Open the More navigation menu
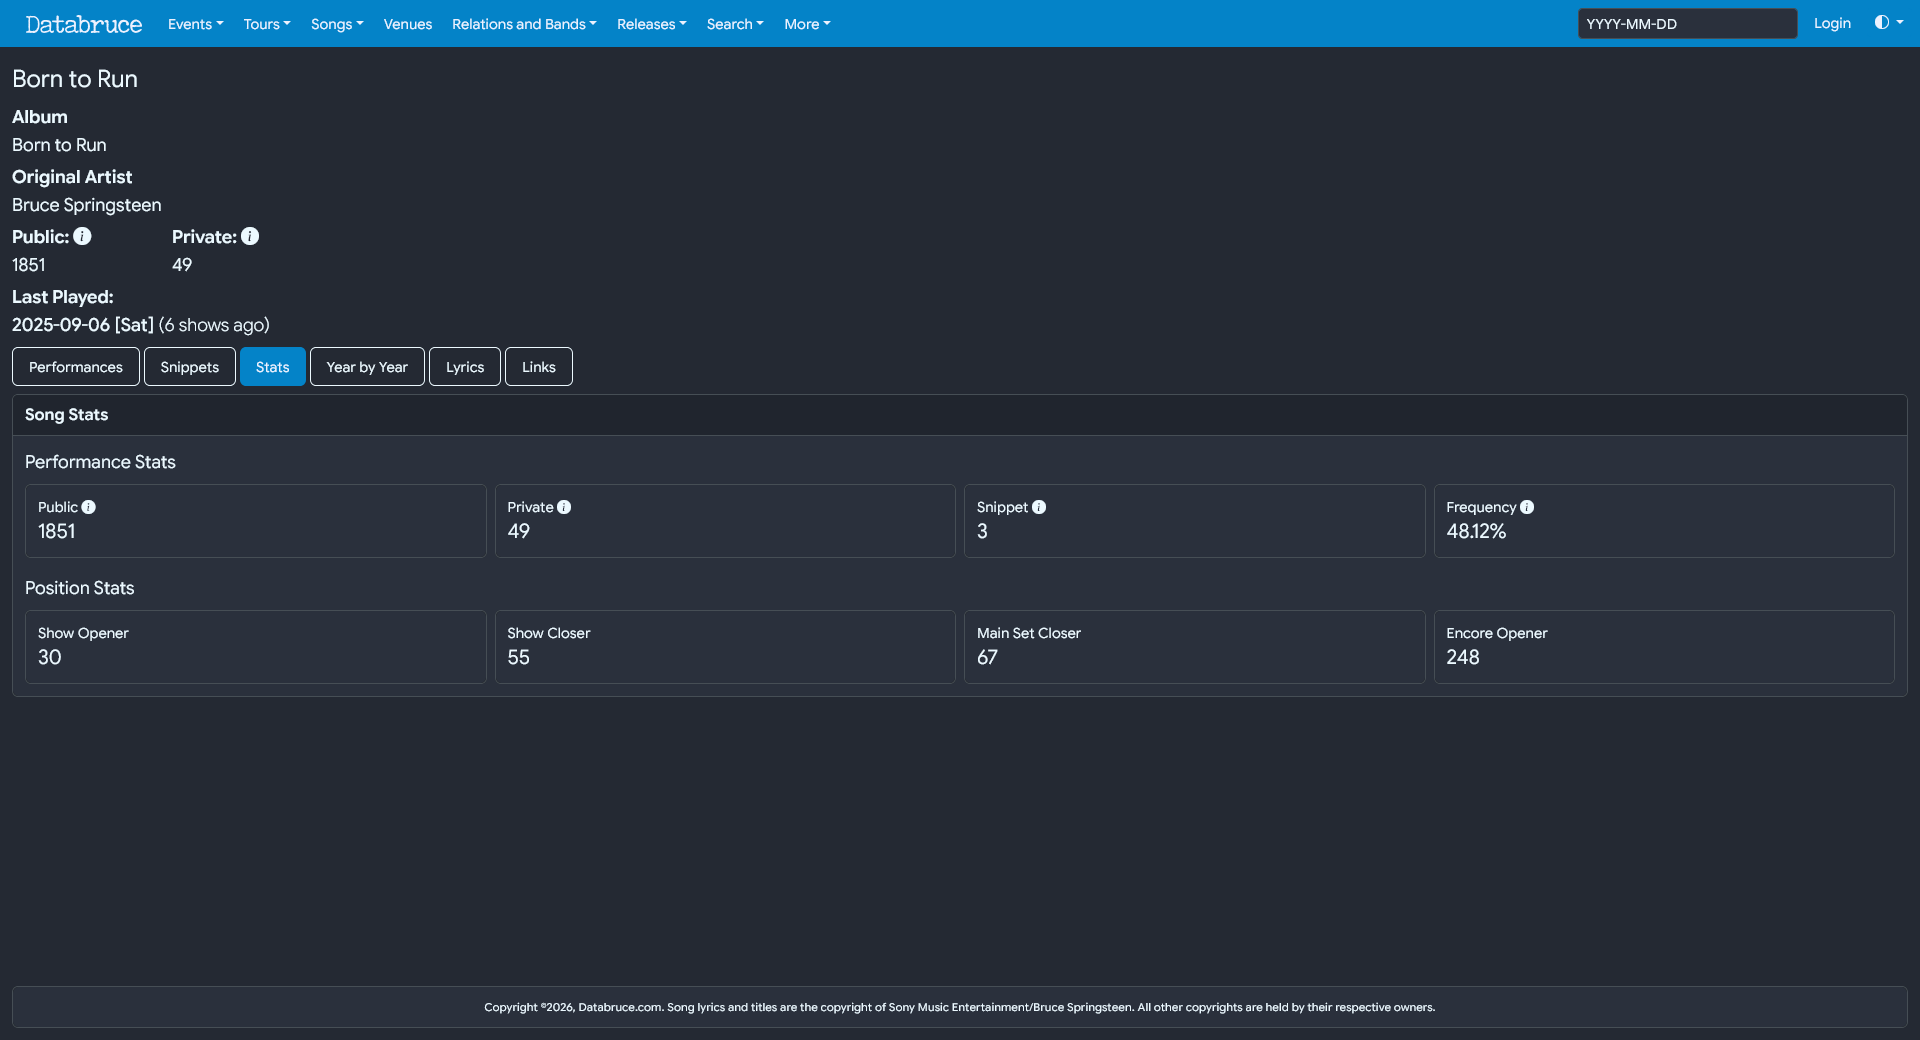The image size is (1920, 1040). tap(807, 24)
